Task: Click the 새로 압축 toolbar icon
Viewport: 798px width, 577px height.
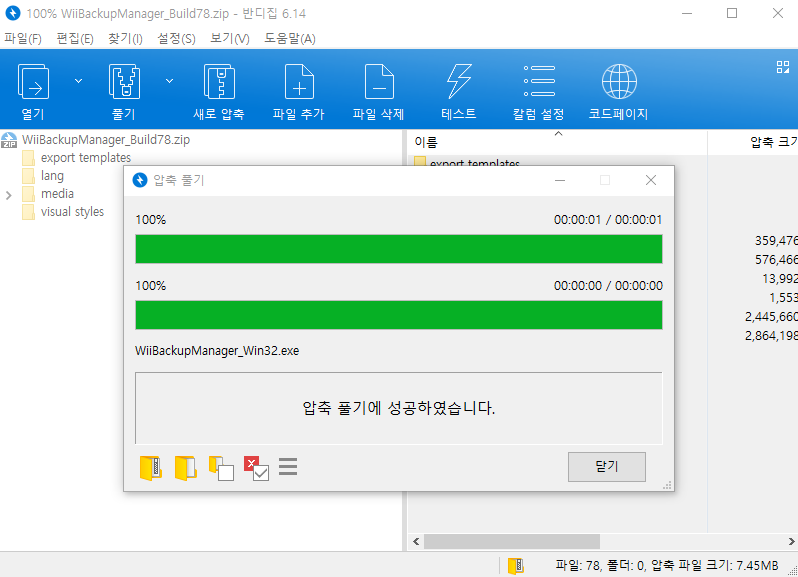Action: pyautogui.click(x=219, y=82)
